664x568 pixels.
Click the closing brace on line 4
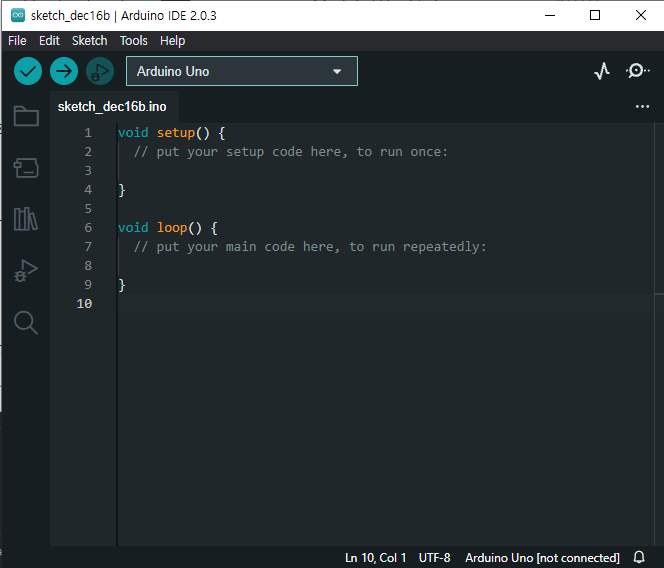(x=122, y=190)
